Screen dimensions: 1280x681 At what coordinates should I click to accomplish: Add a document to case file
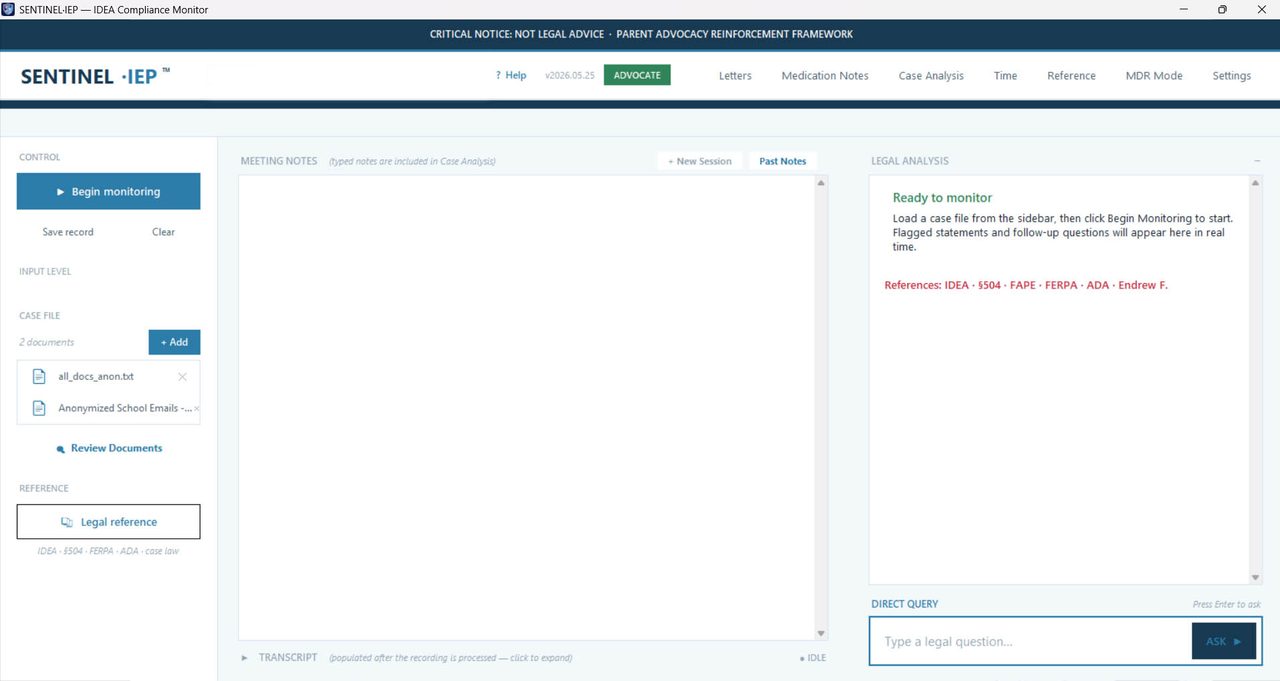[174, 342]
